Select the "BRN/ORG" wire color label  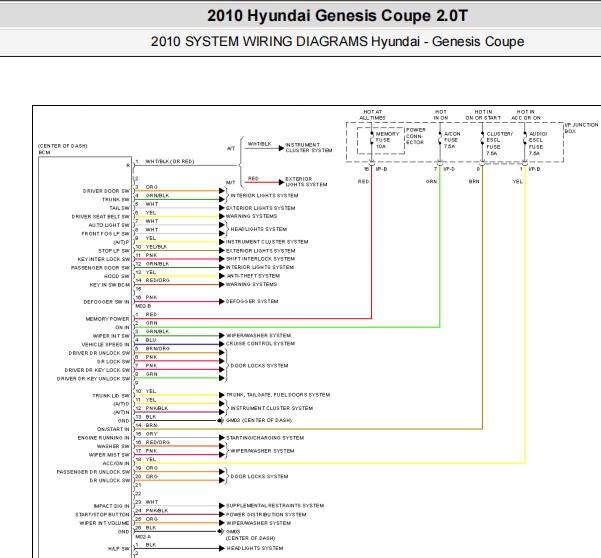[x=158, y=349]
